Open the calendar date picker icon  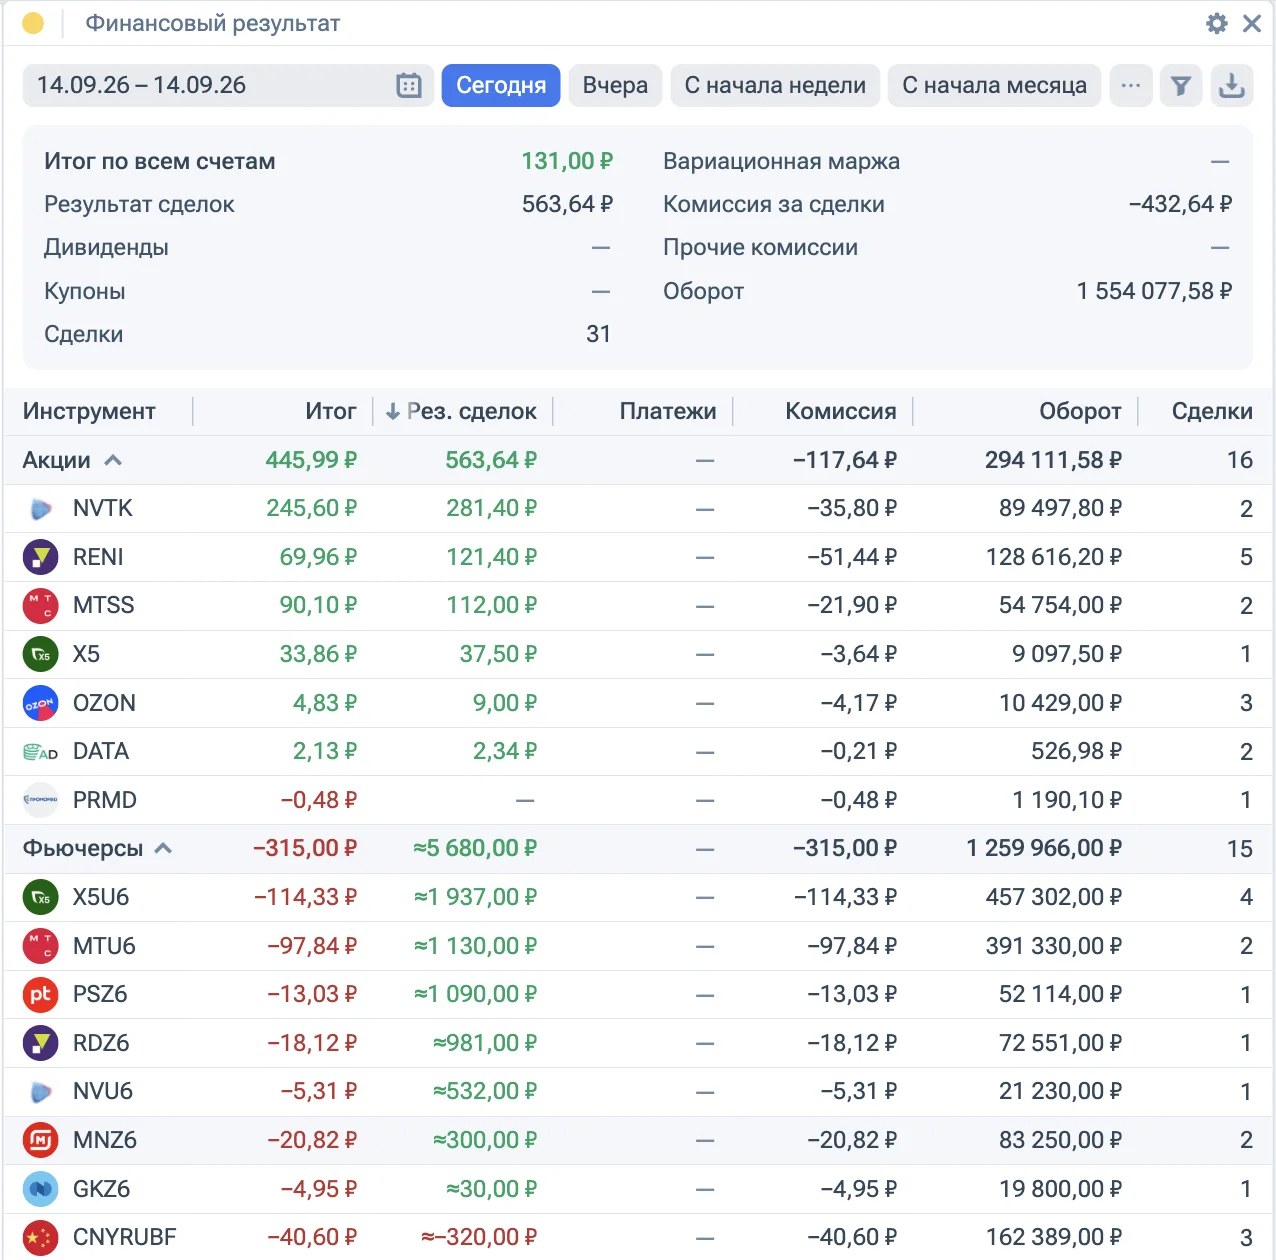tap(409, 86)
